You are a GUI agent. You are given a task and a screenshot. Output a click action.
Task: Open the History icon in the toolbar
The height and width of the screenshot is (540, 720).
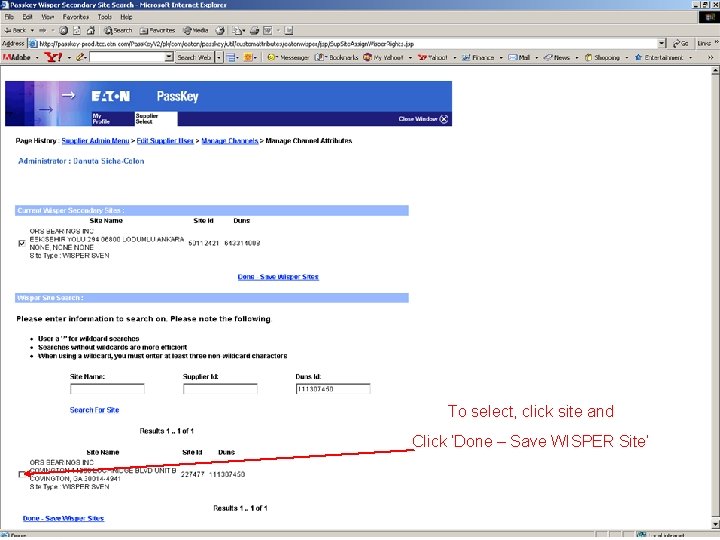[x=220, y=30]
